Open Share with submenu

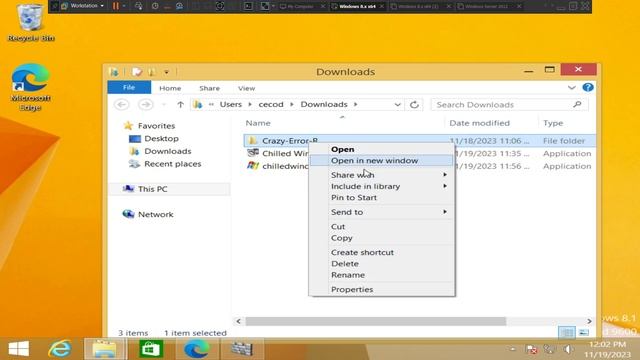pos(382,175)
